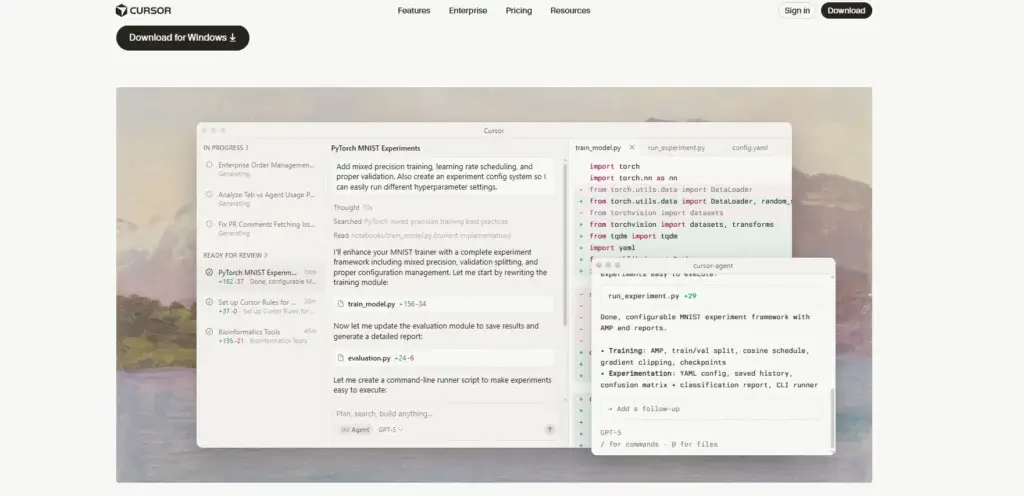
Task: Click the READY FOR REVIEW 3 section header
Action: pyautogui.click(x=235, y=255)
